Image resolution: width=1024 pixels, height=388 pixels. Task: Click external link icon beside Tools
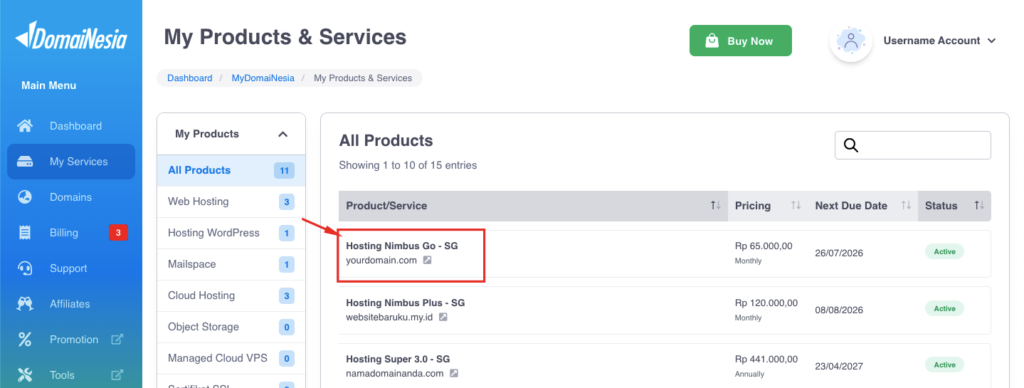click(117, 375)
